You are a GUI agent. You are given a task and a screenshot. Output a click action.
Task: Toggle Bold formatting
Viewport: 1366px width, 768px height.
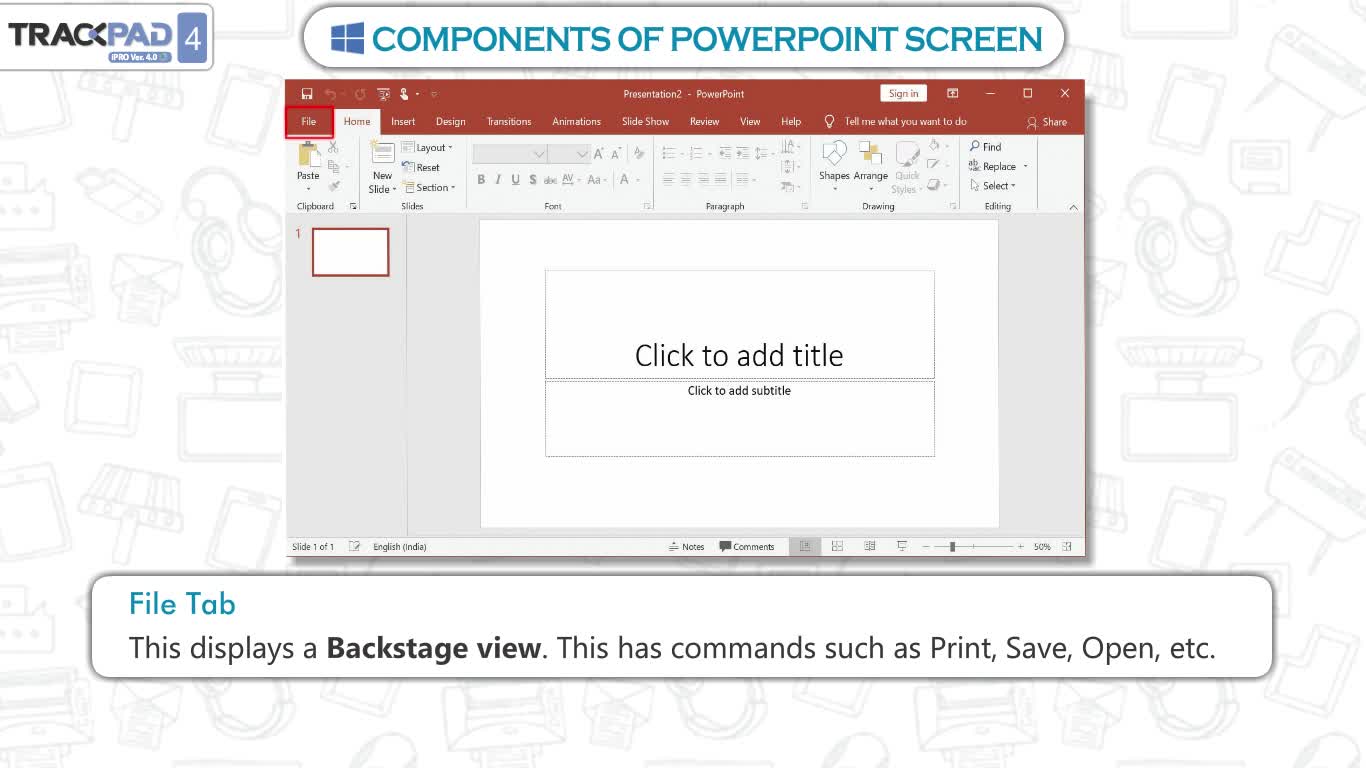(x=481, y=180)
